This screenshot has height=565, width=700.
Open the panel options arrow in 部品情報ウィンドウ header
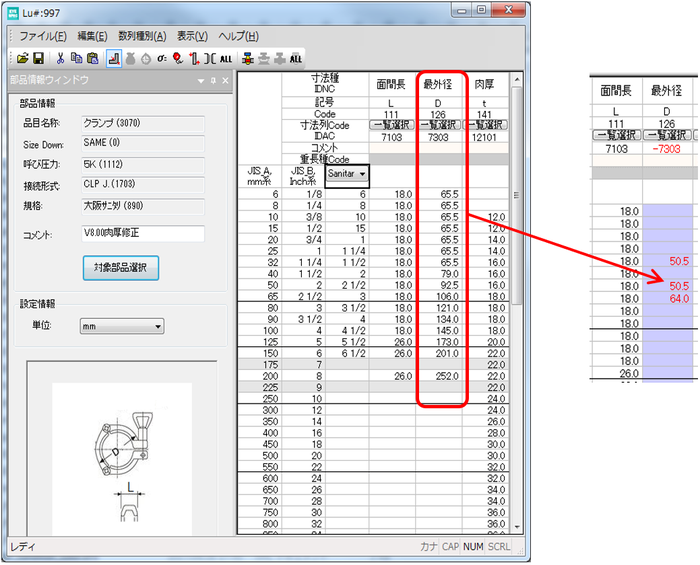point(200,80)
